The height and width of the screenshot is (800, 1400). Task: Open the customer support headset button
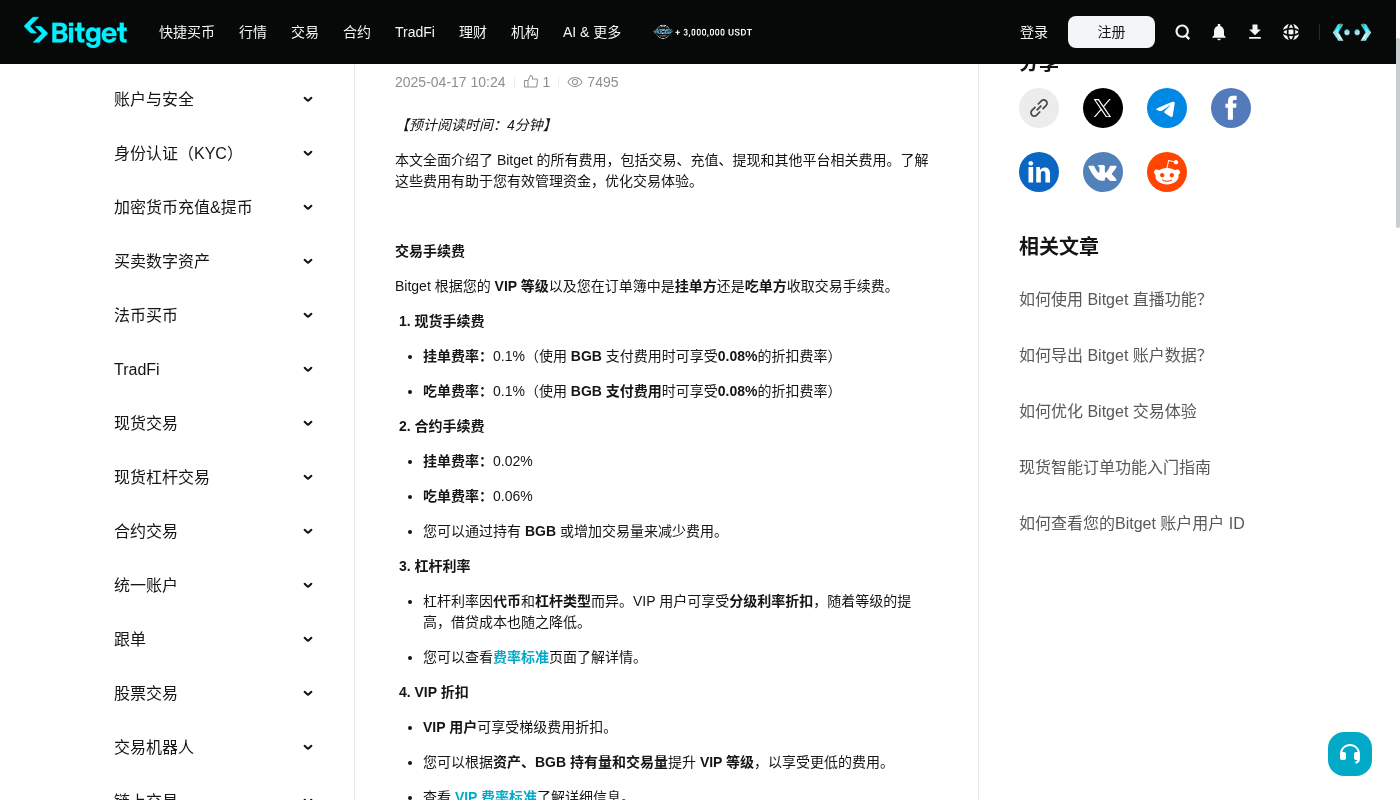coord(1350,754)
